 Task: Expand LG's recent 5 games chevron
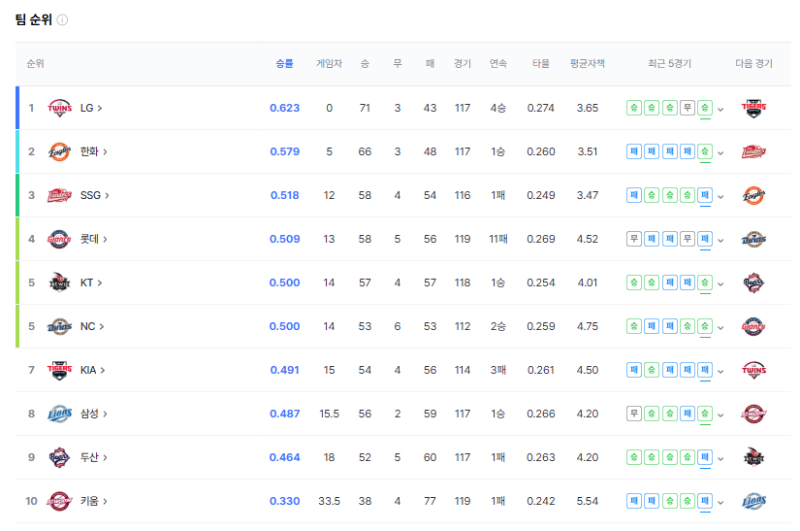[x=720, y=109]
